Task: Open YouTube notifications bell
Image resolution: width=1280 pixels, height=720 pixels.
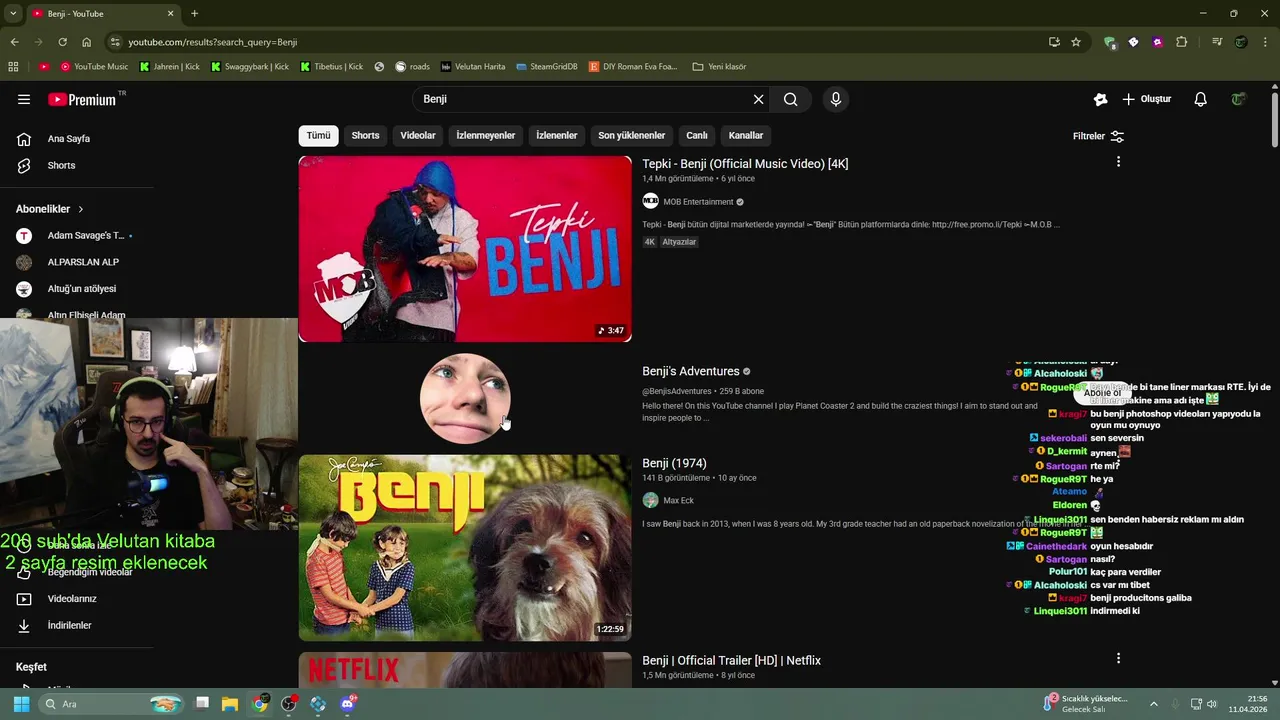Action: pos(1200,99)
